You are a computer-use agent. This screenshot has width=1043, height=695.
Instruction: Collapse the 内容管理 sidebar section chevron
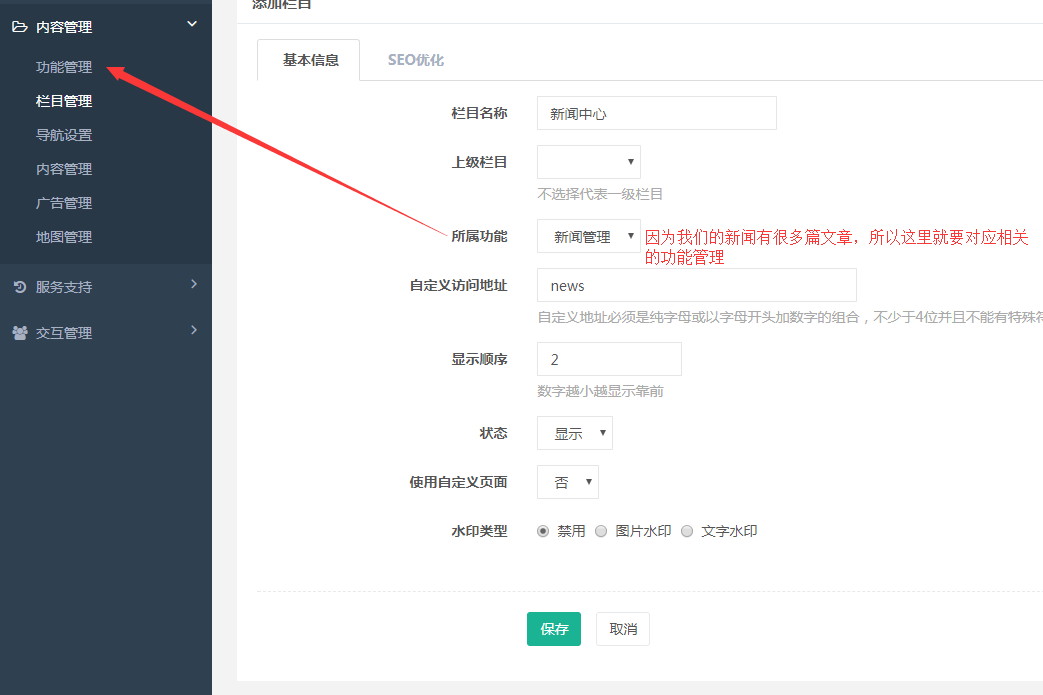pos(192,24)
